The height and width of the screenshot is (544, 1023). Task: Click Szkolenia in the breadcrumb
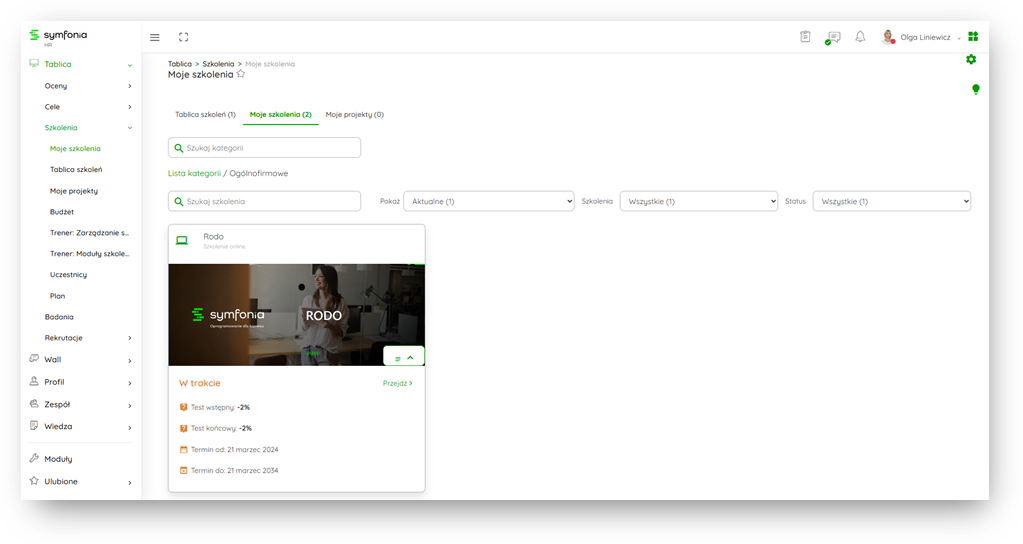(x=218, y=64)
